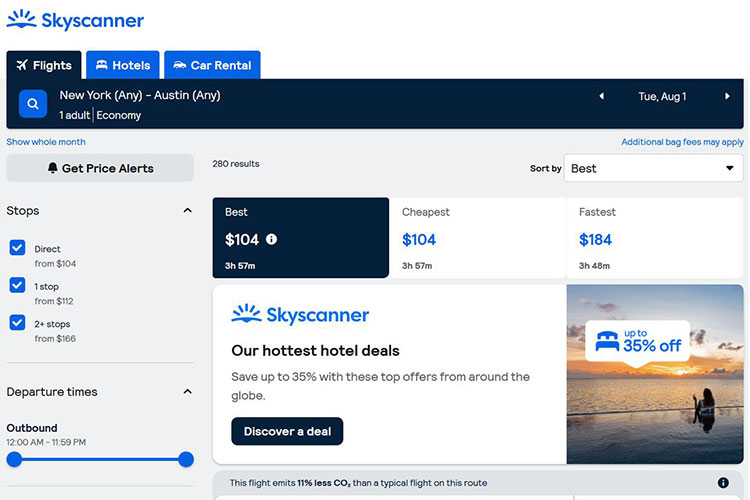The image size is (750, 500).
Task: Click the hotel bed 35% off badge
Action: click(638, 341)
